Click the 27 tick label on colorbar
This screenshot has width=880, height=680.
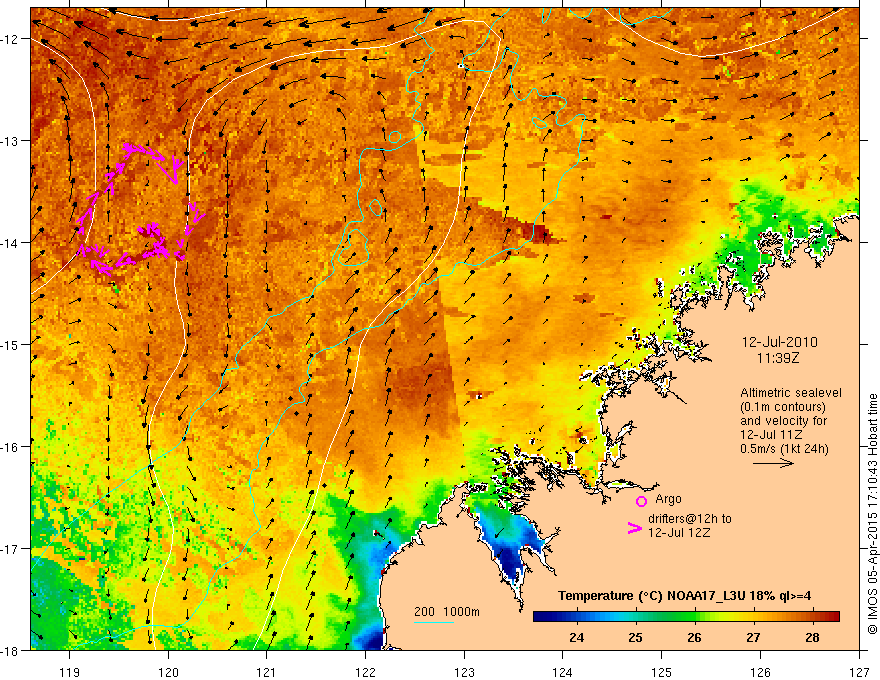[x=753, y=638]
